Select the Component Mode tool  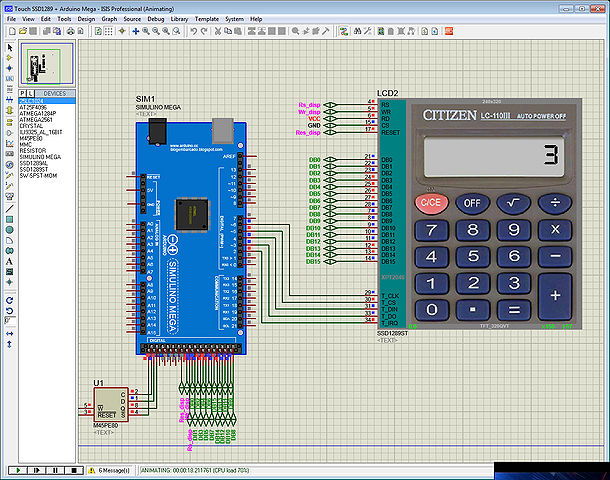point(10,58)
